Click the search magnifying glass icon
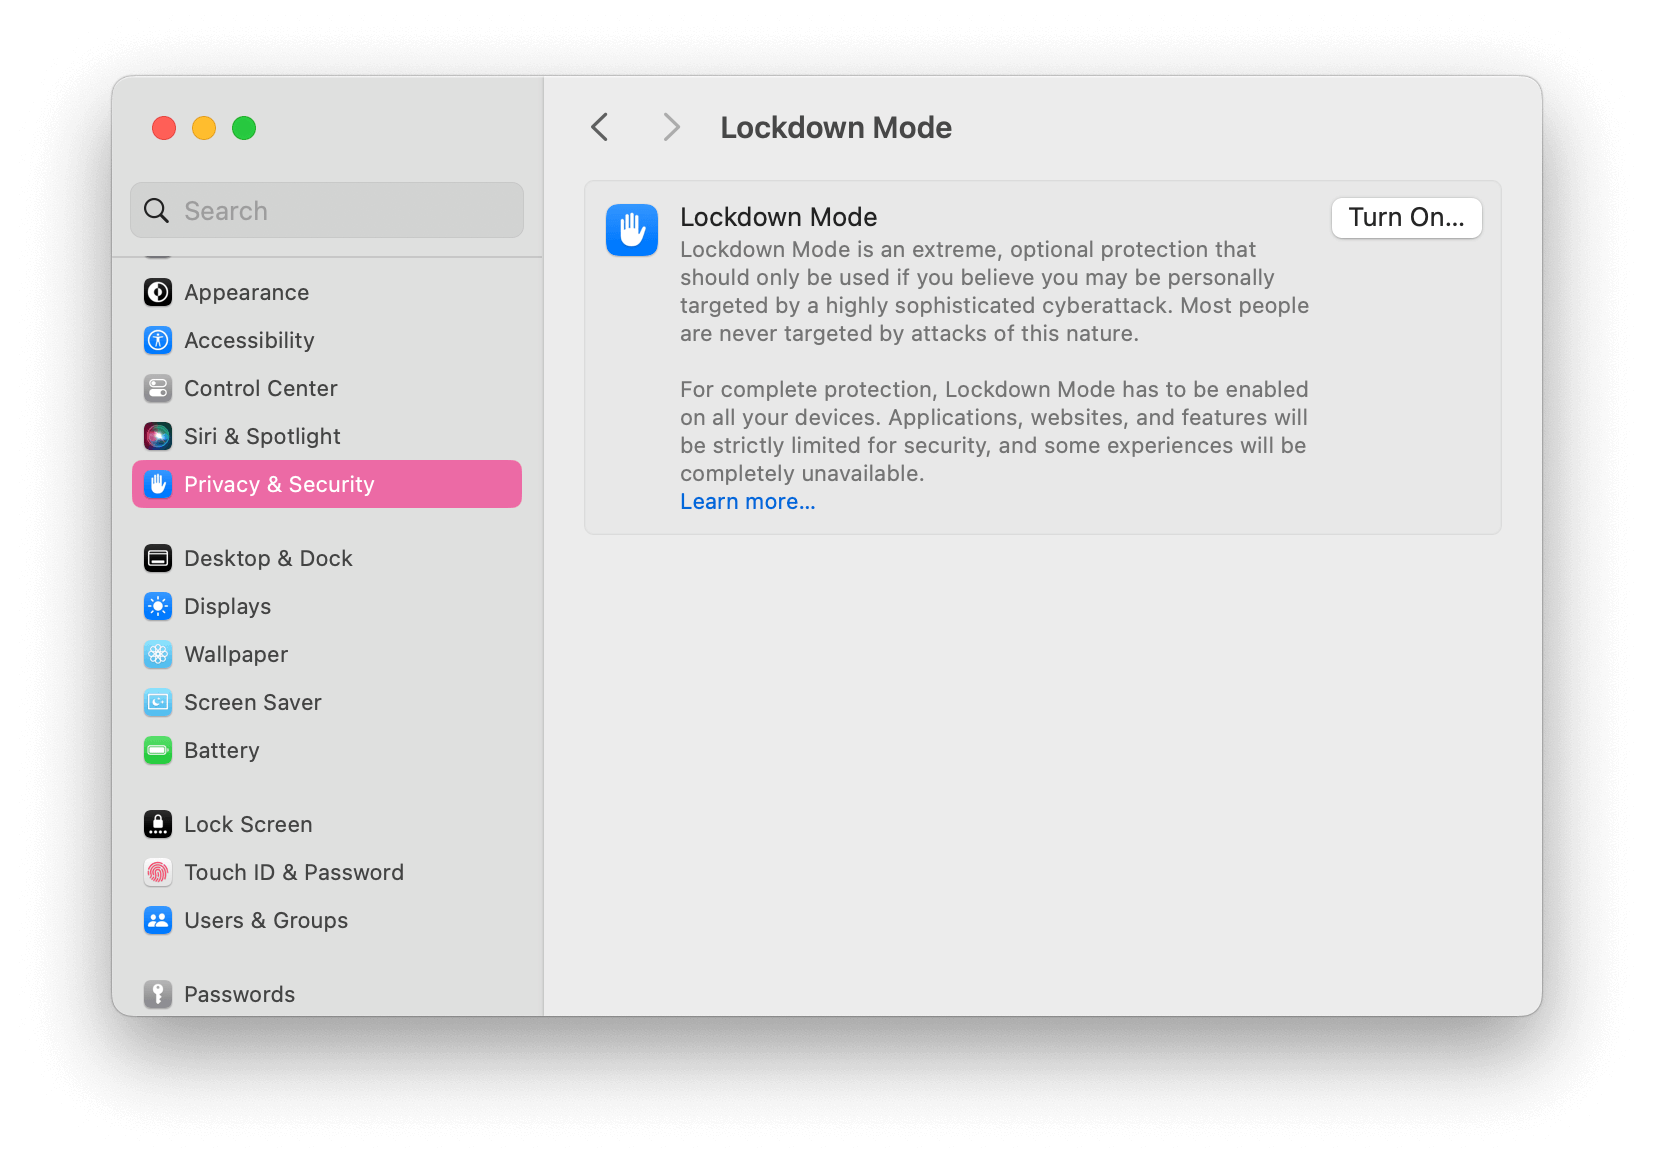Screen dimensions: 1654x1164 pos(156,210)
